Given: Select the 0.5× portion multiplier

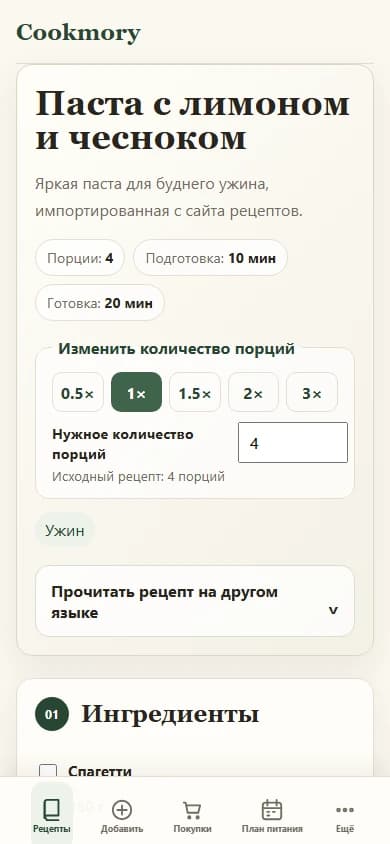Looking at the screenshot, I should [x=77, y=392].
